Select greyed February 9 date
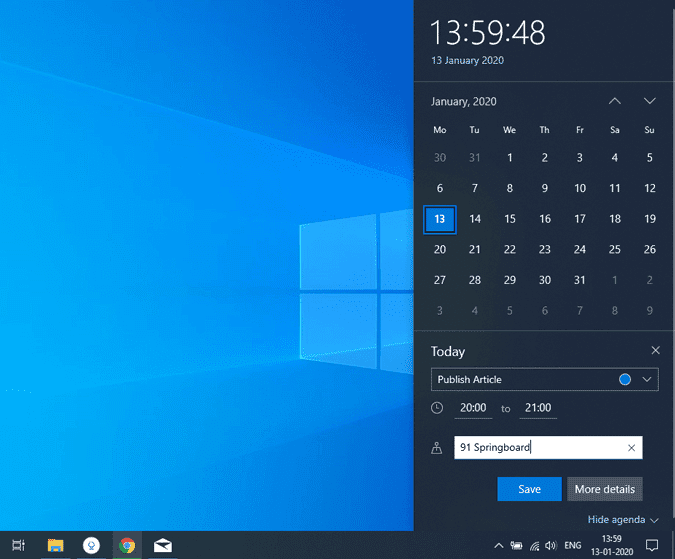This screenshot has width=675, height=559. (650, 311)
